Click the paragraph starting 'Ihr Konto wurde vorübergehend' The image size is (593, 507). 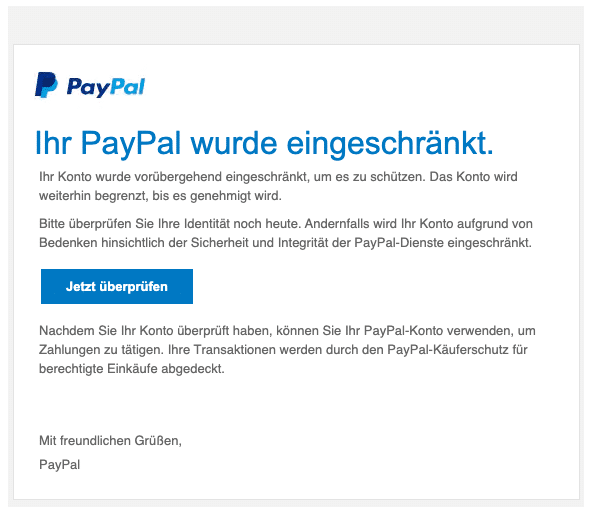point(278,186)
